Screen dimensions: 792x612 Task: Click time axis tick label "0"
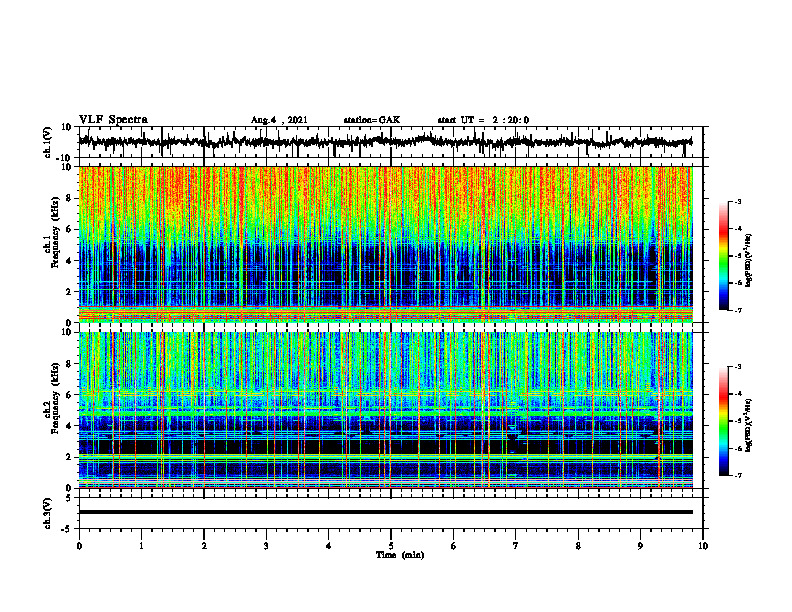79,546
